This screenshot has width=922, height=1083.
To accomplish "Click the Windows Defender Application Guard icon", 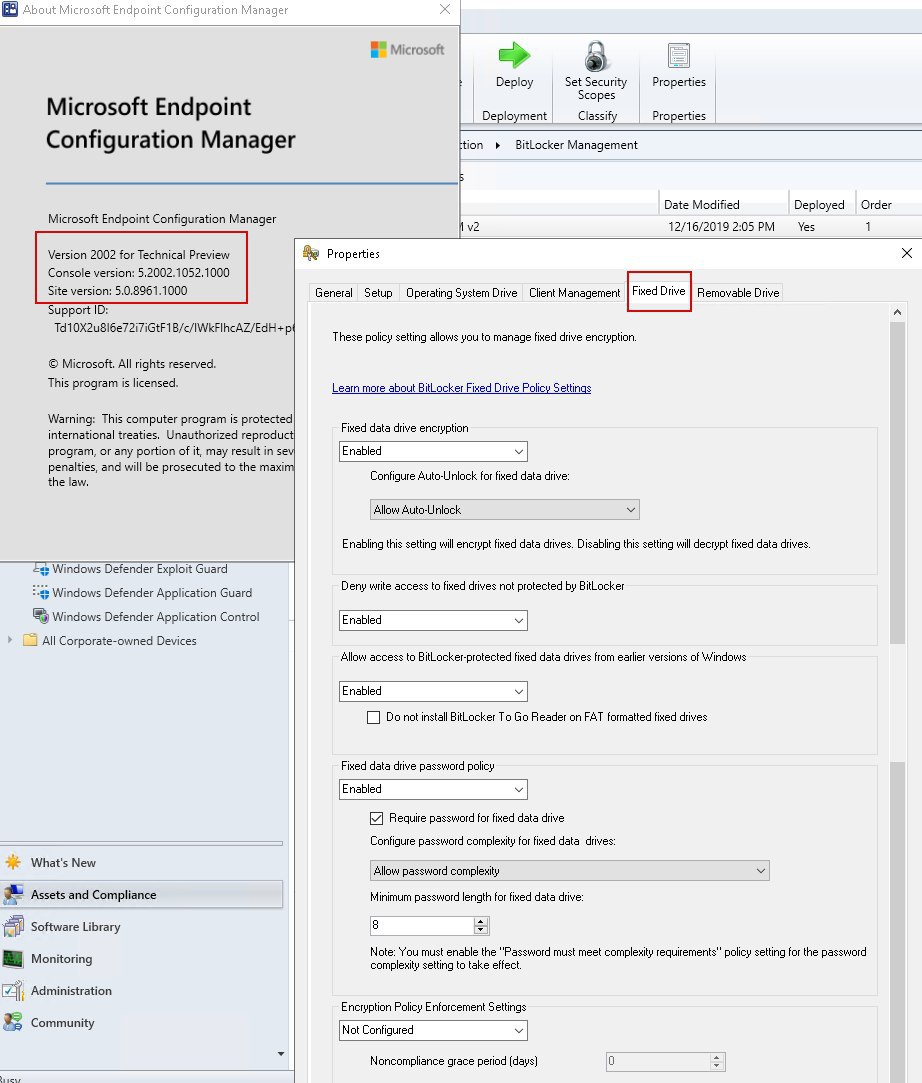I will tap(41, 593).
